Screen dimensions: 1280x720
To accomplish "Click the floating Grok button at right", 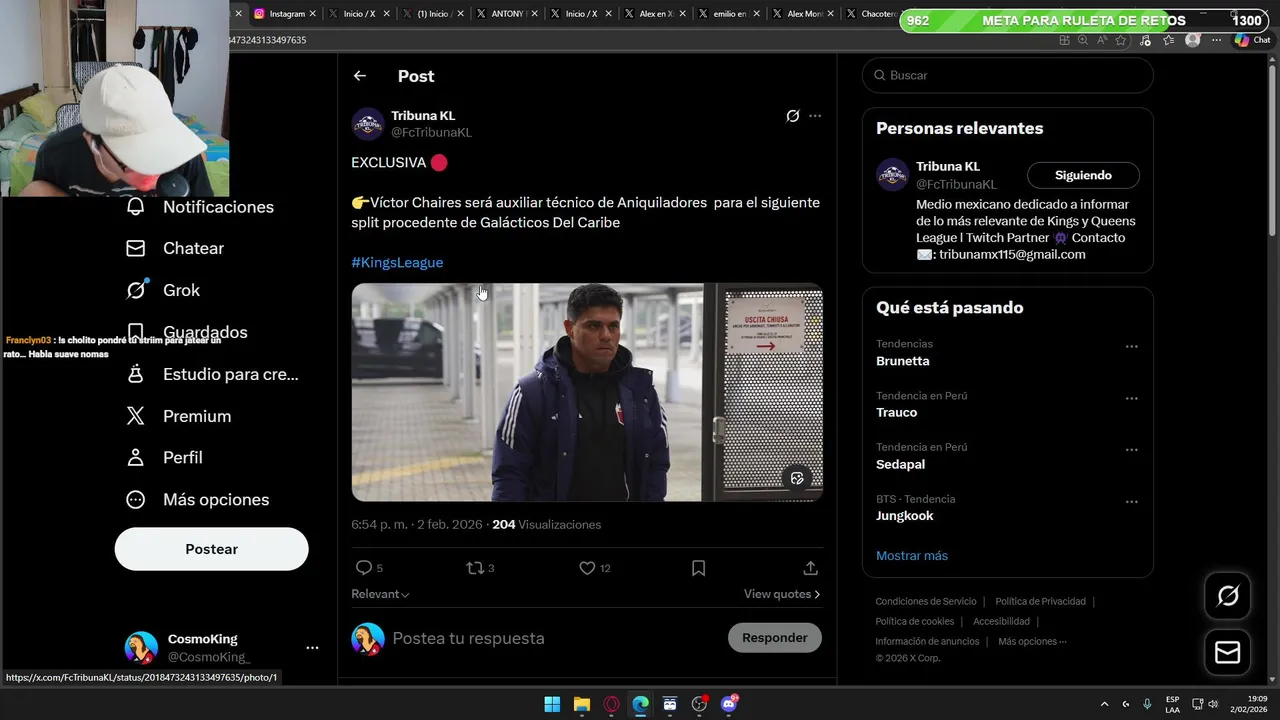I will coord(1228,597).
